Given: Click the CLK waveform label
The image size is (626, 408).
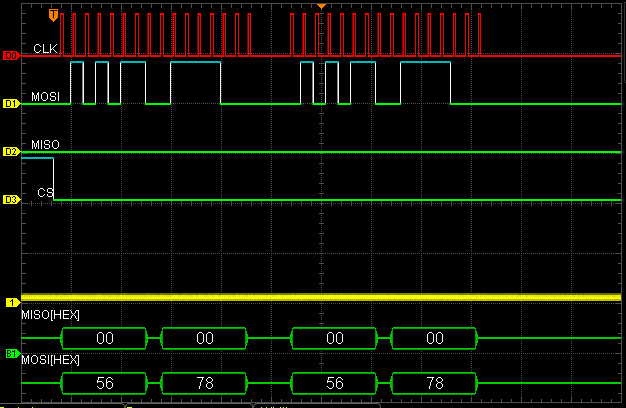Looking at the screenshot, I should [x=45, y=49].
